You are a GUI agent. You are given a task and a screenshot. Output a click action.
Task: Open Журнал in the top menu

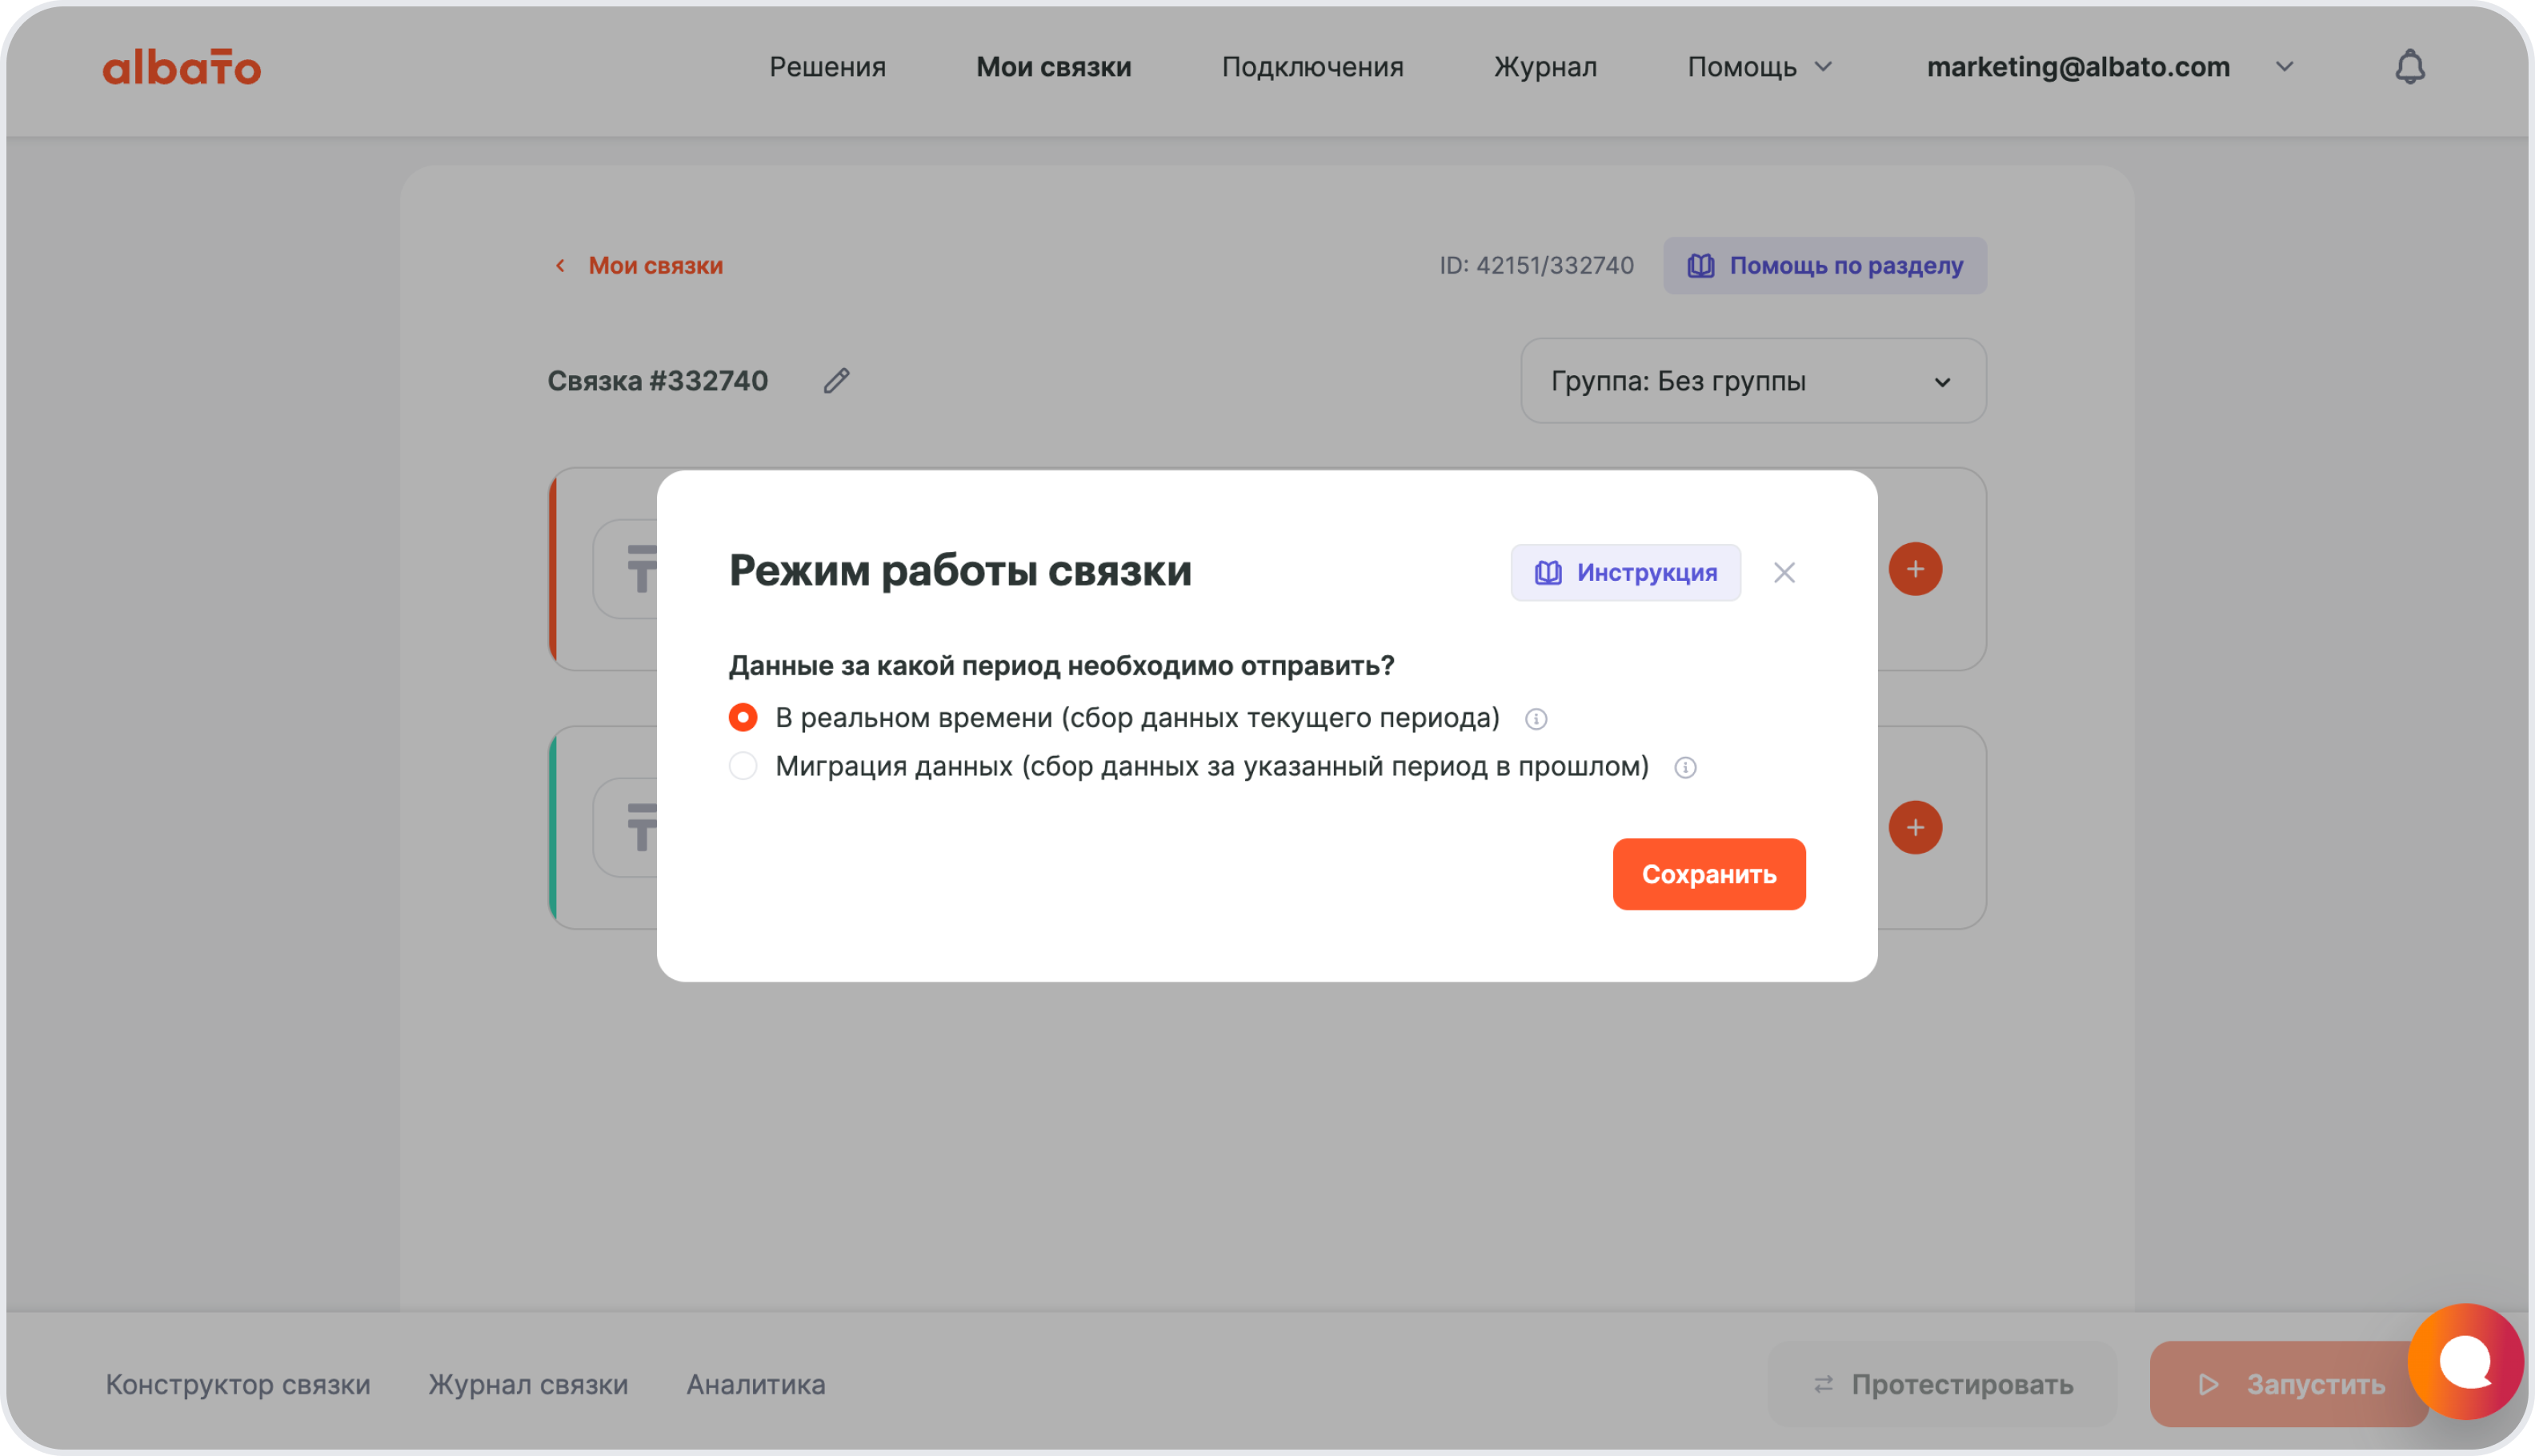(x=1544, y=67)
